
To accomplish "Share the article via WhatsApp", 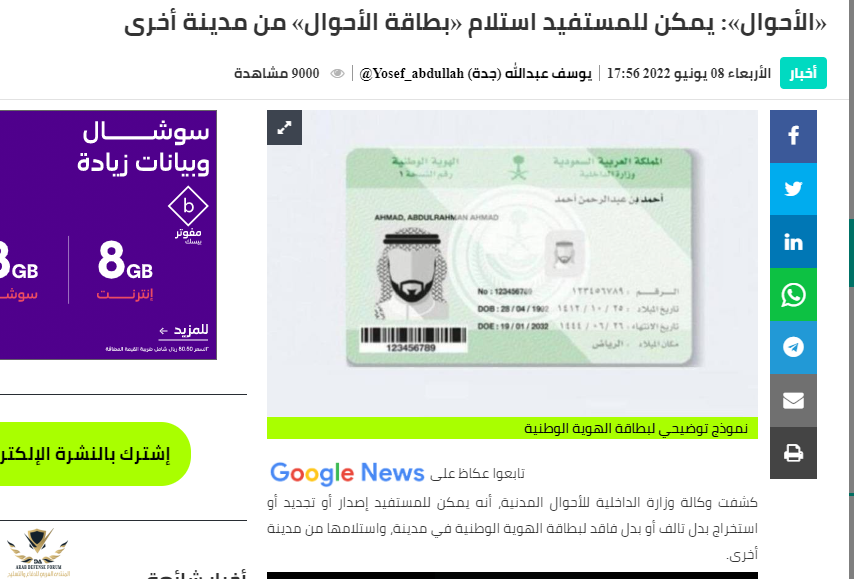I will (793, 295).
